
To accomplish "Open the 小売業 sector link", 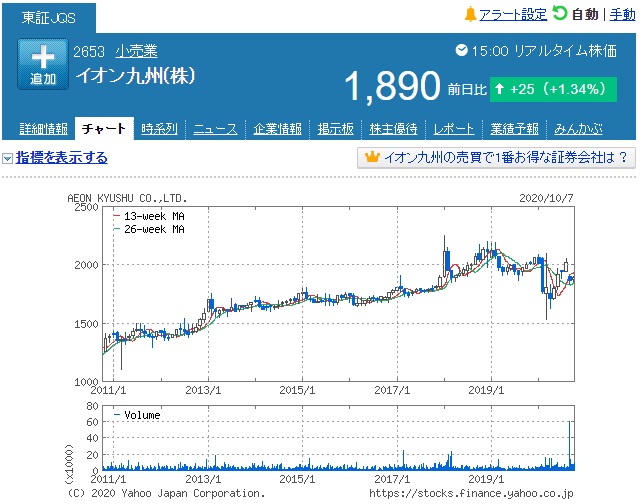I will (136, 51).
